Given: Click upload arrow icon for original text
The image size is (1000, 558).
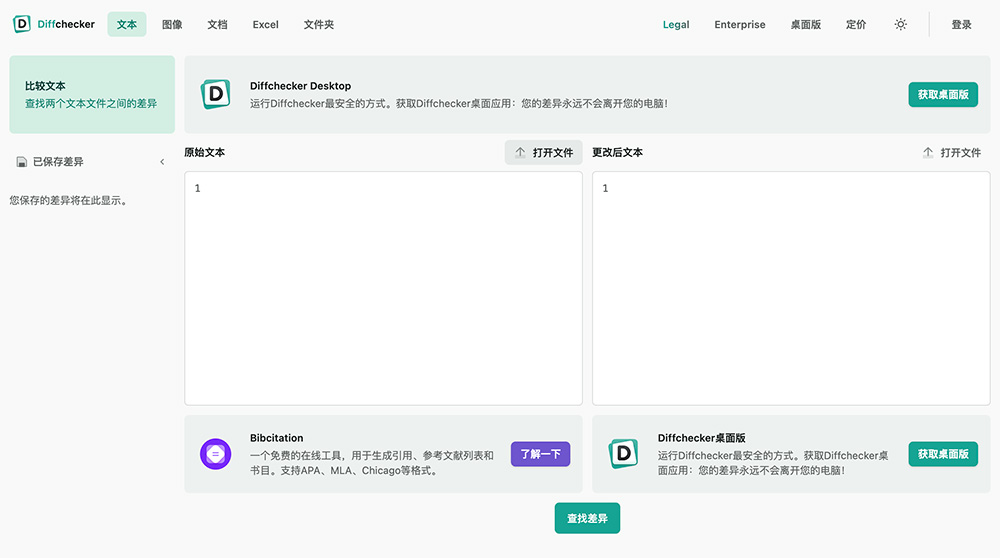Looking at the screenshot, I should tap(520, 152).
